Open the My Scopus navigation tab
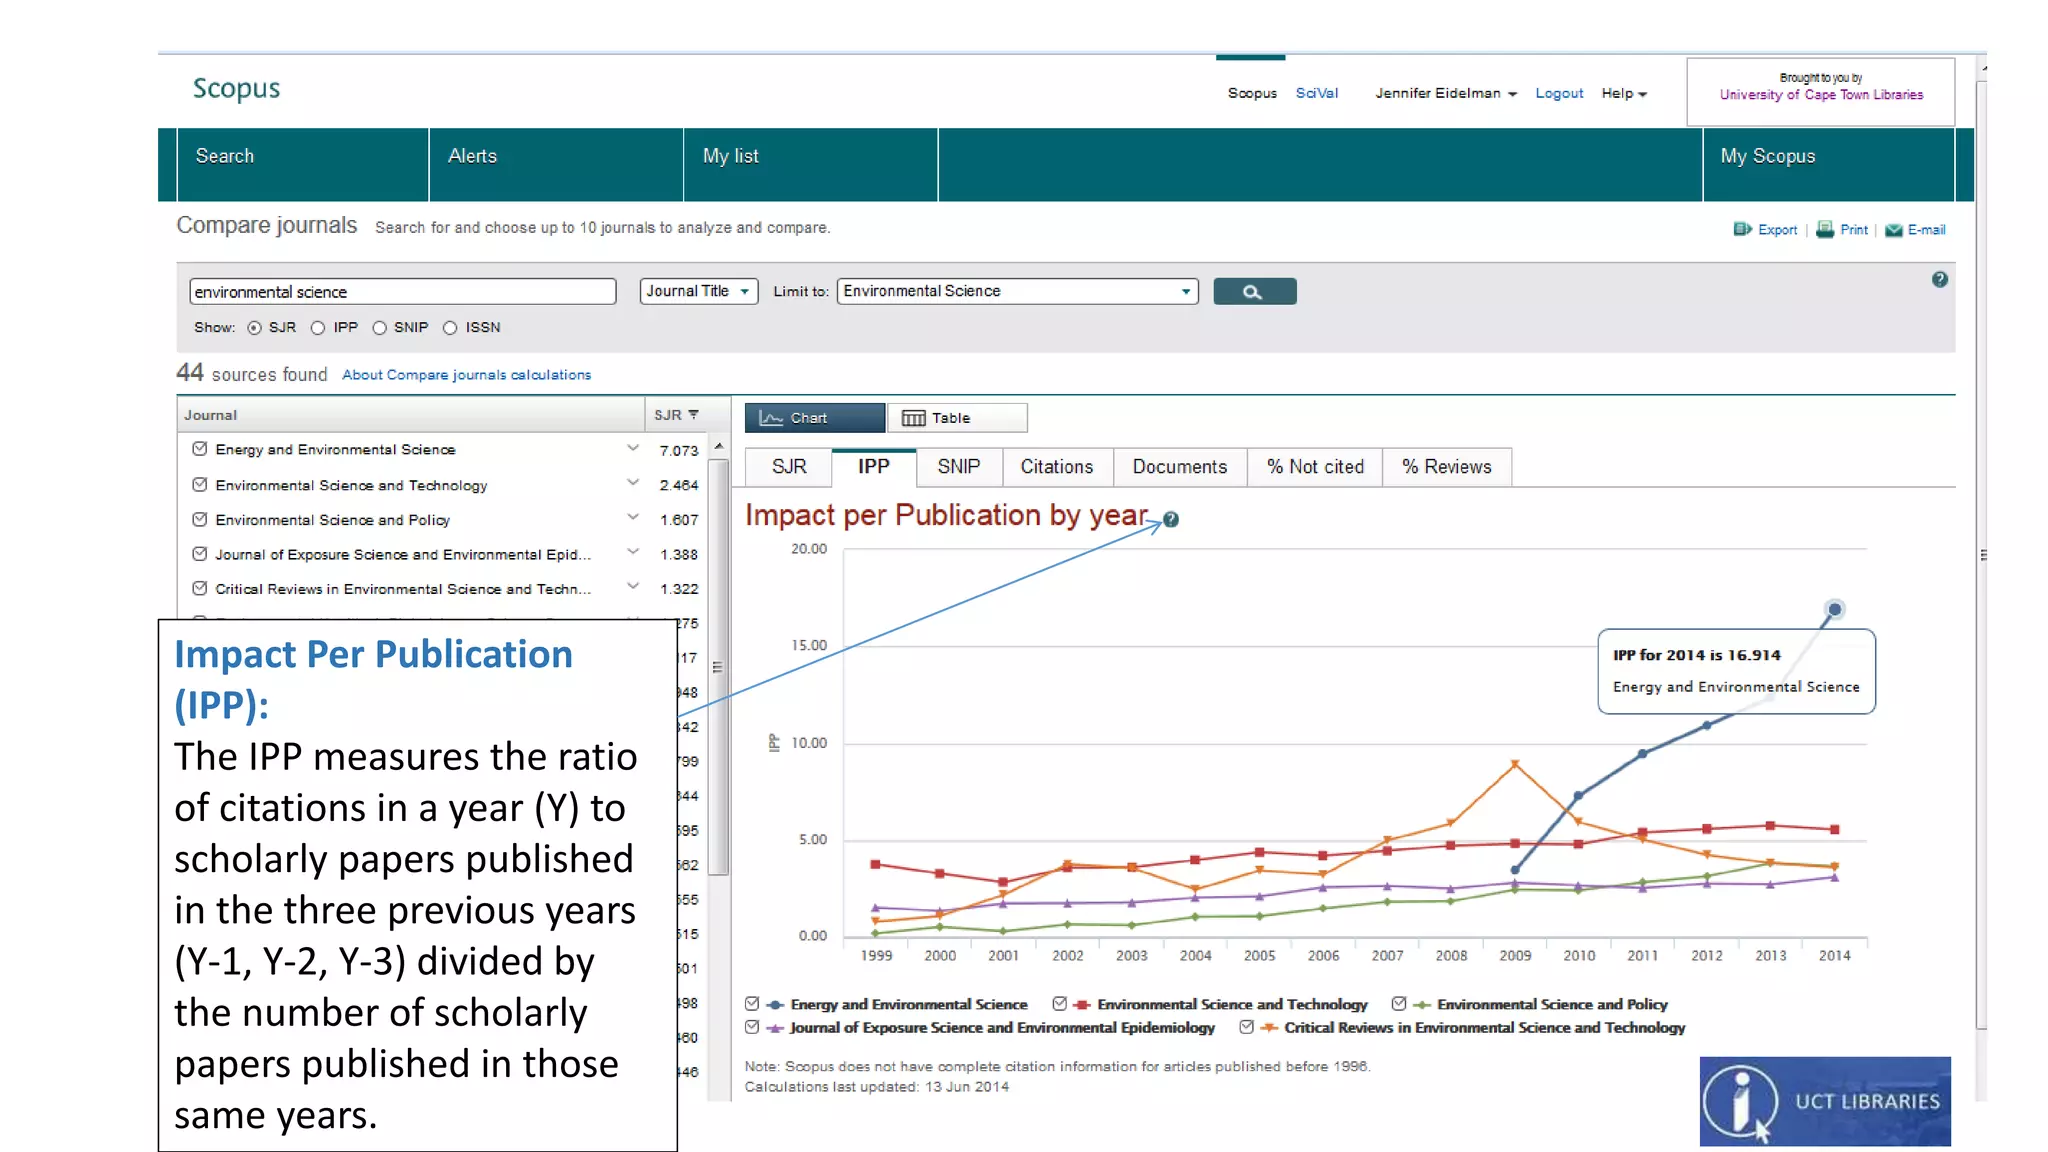 [x=1828, y=165]
